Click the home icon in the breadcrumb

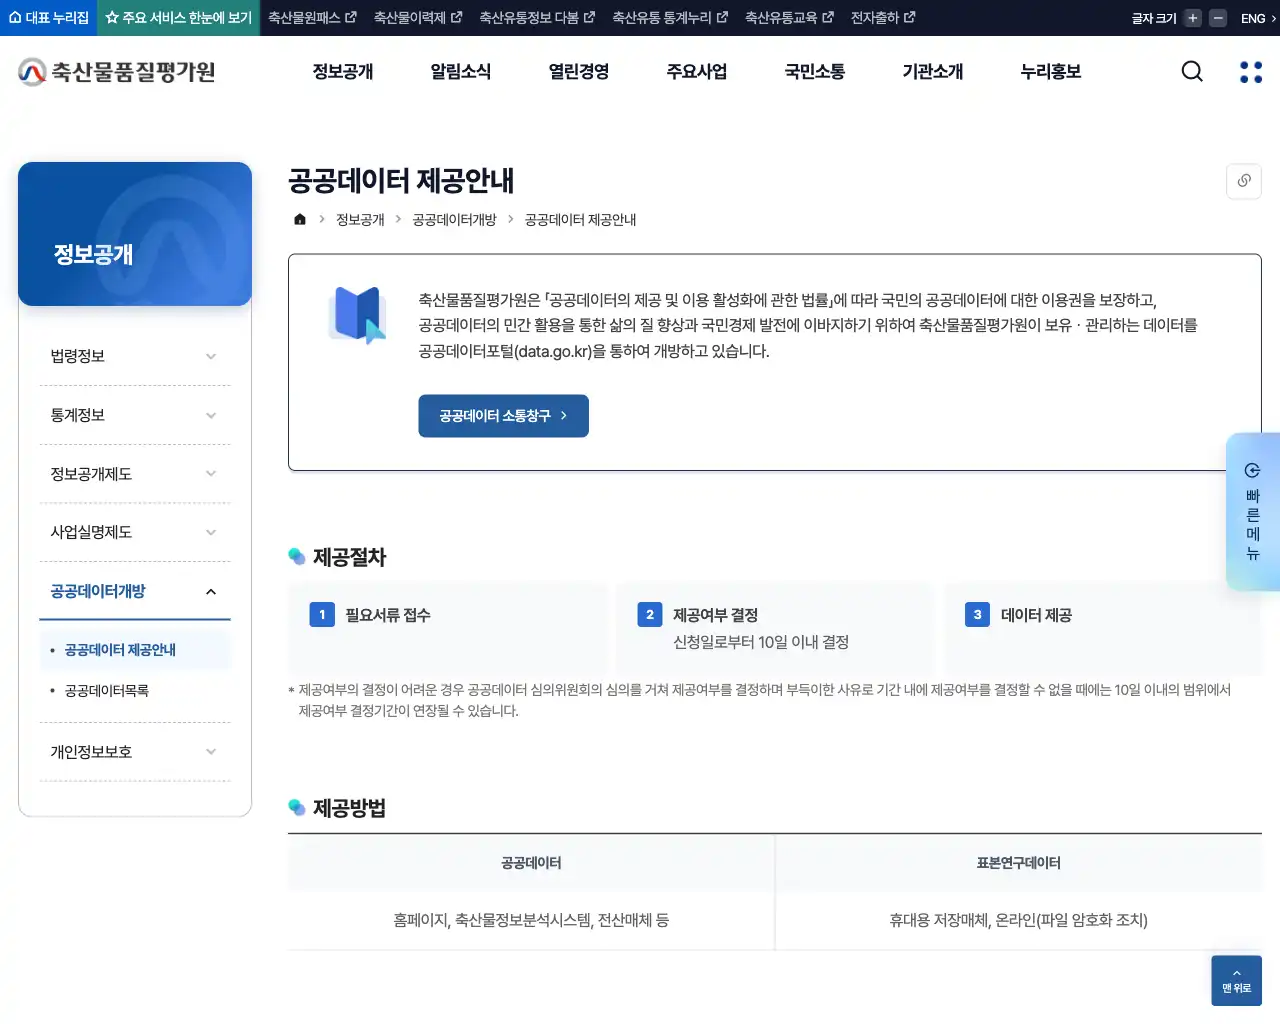(299, 219)
